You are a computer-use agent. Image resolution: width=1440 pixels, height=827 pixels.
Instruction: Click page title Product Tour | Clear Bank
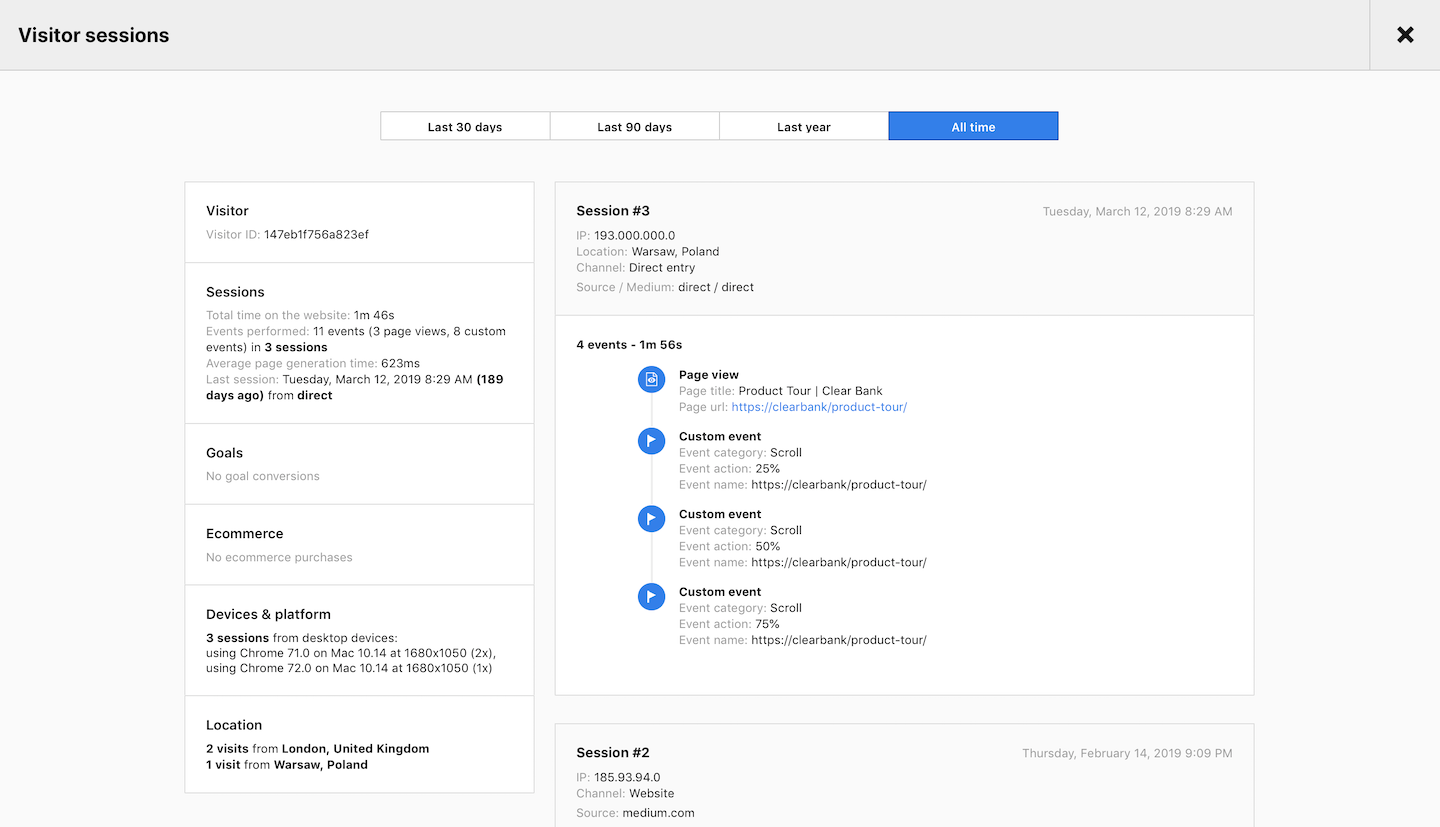(810, 391)
